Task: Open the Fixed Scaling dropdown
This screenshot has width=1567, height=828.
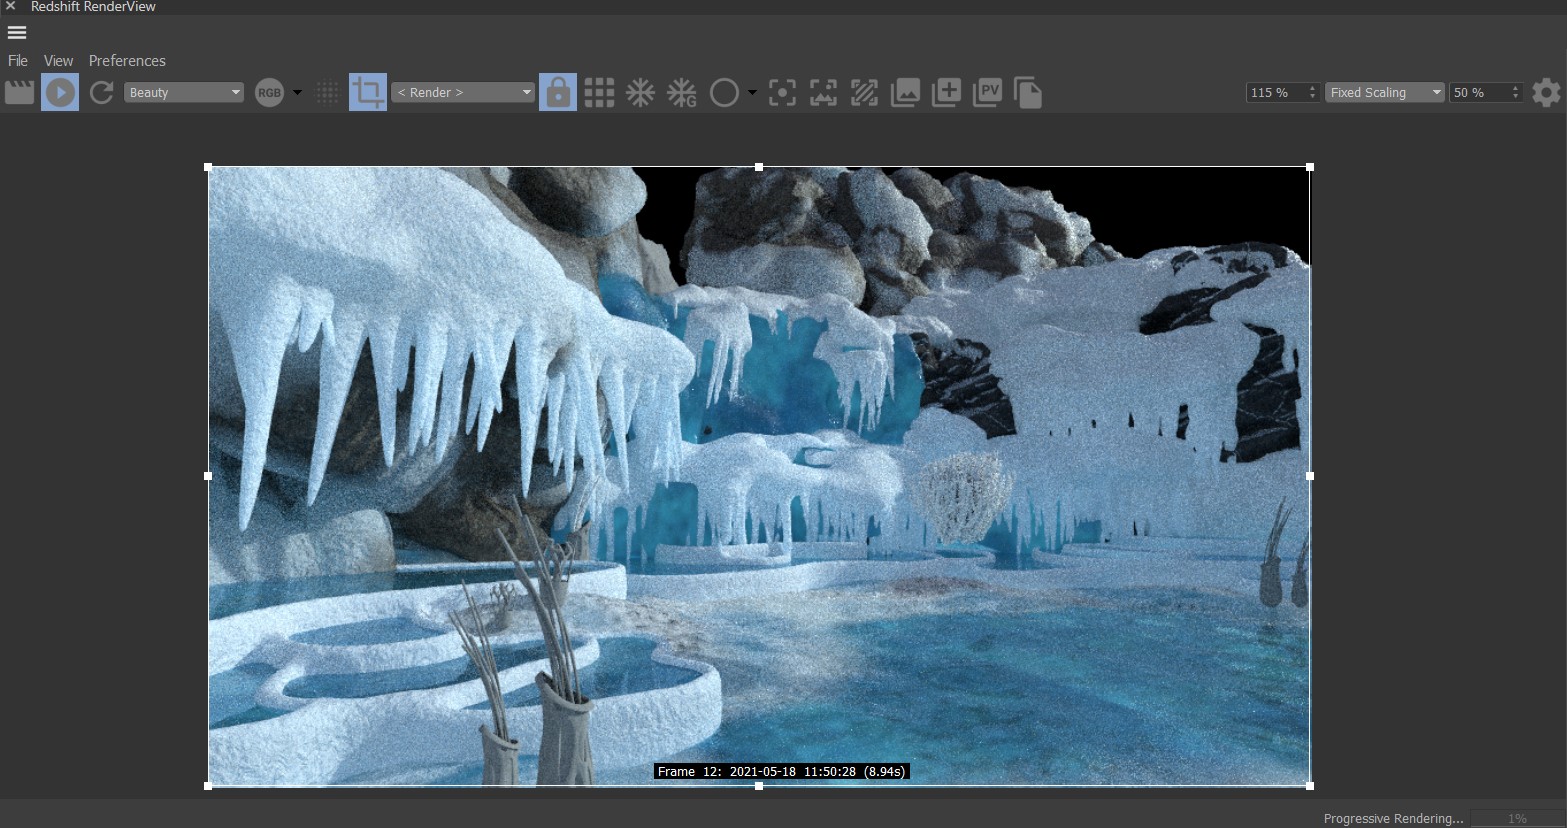Action: click(x=1384, y=92)
